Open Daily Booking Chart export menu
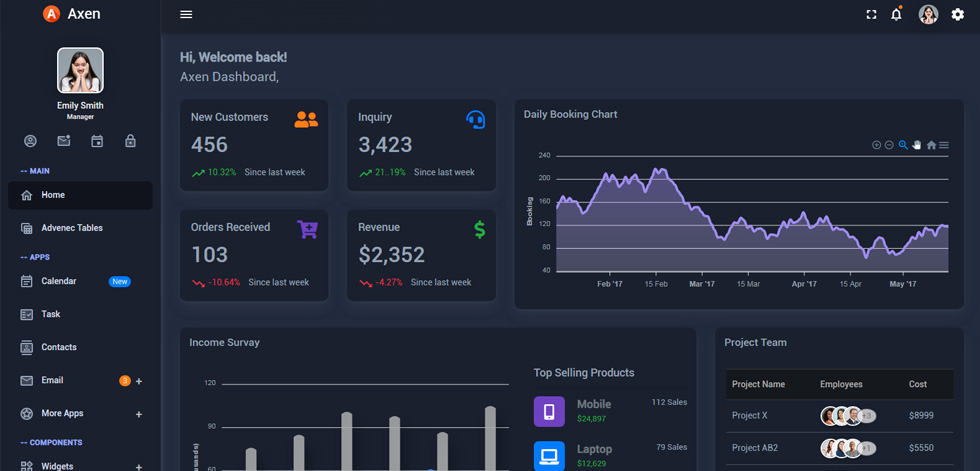 coord(944,145)
